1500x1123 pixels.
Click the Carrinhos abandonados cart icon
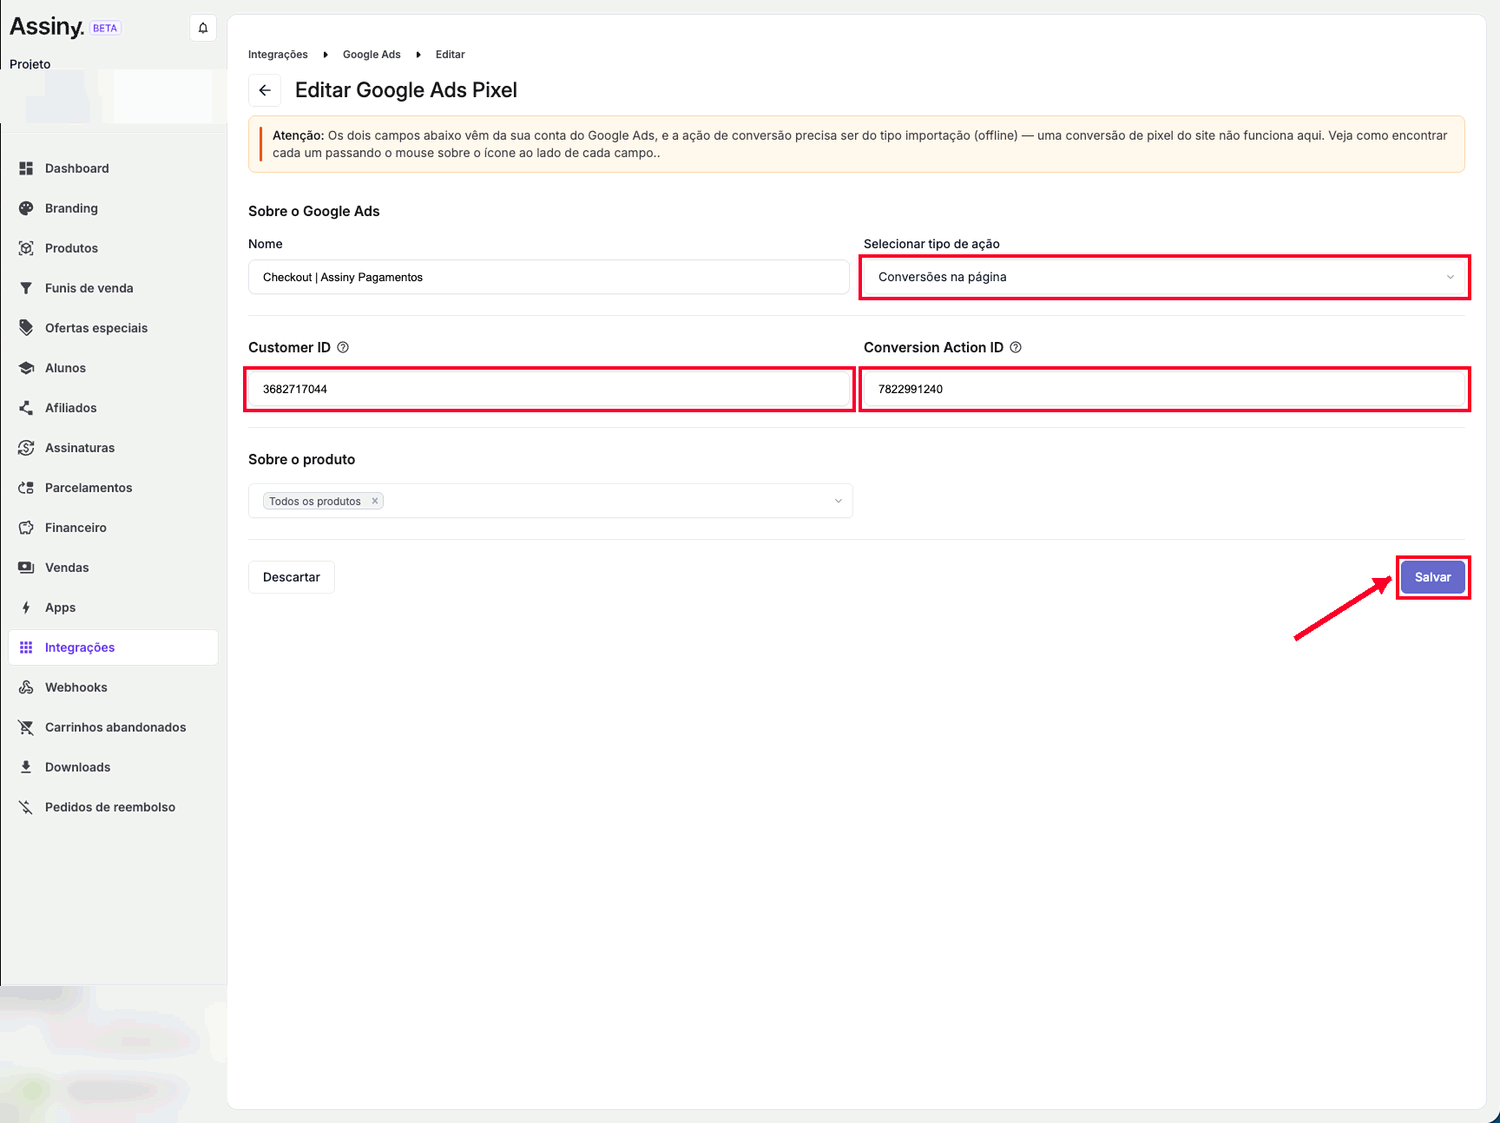point(26,728)
